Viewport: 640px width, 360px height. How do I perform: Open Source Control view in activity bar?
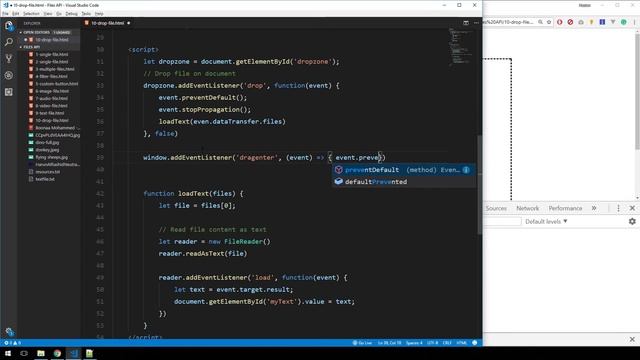point(9,59)
